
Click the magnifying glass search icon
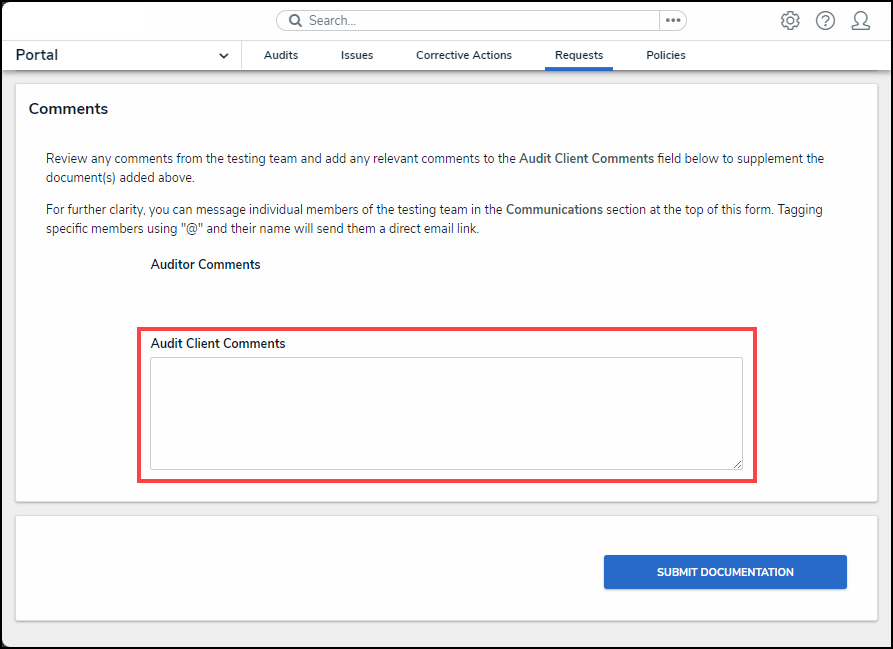click(295, 21)
